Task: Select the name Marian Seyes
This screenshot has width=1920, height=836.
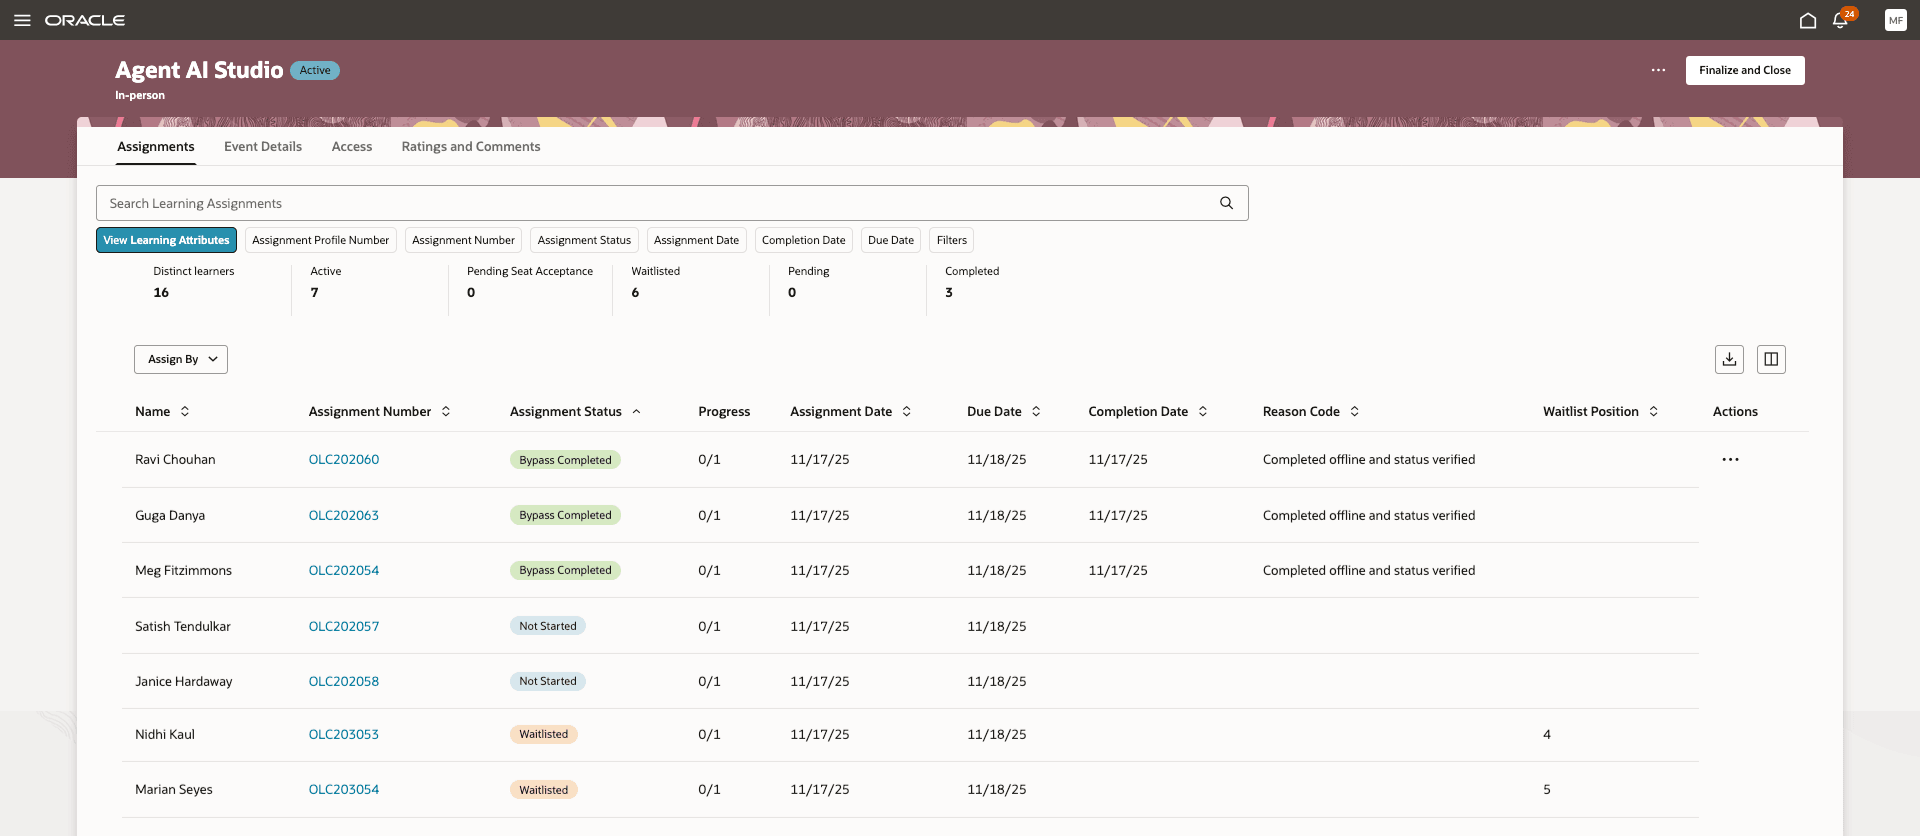Action: 174,790
